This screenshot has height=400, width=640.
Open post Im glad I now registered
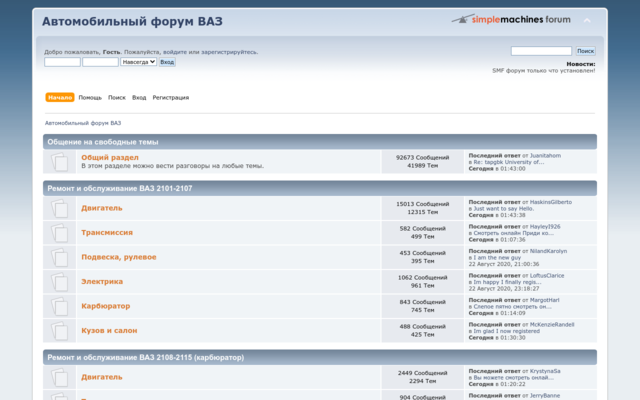tap(507, 331)
